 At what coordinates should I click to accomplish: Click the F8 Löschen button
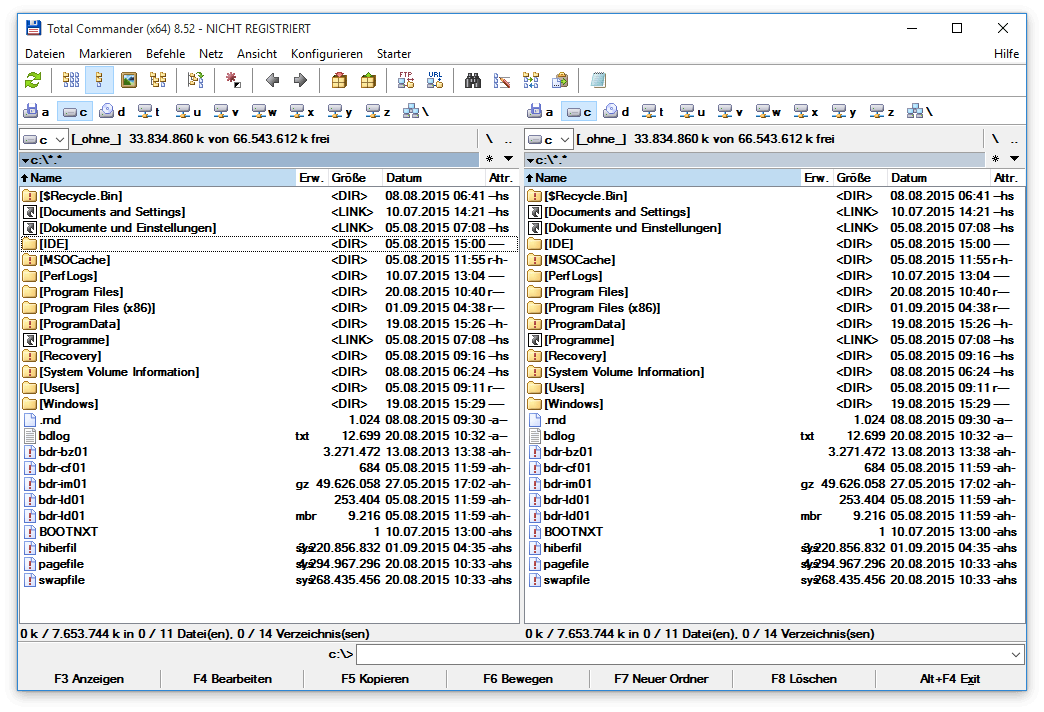(x=804, y=679)
